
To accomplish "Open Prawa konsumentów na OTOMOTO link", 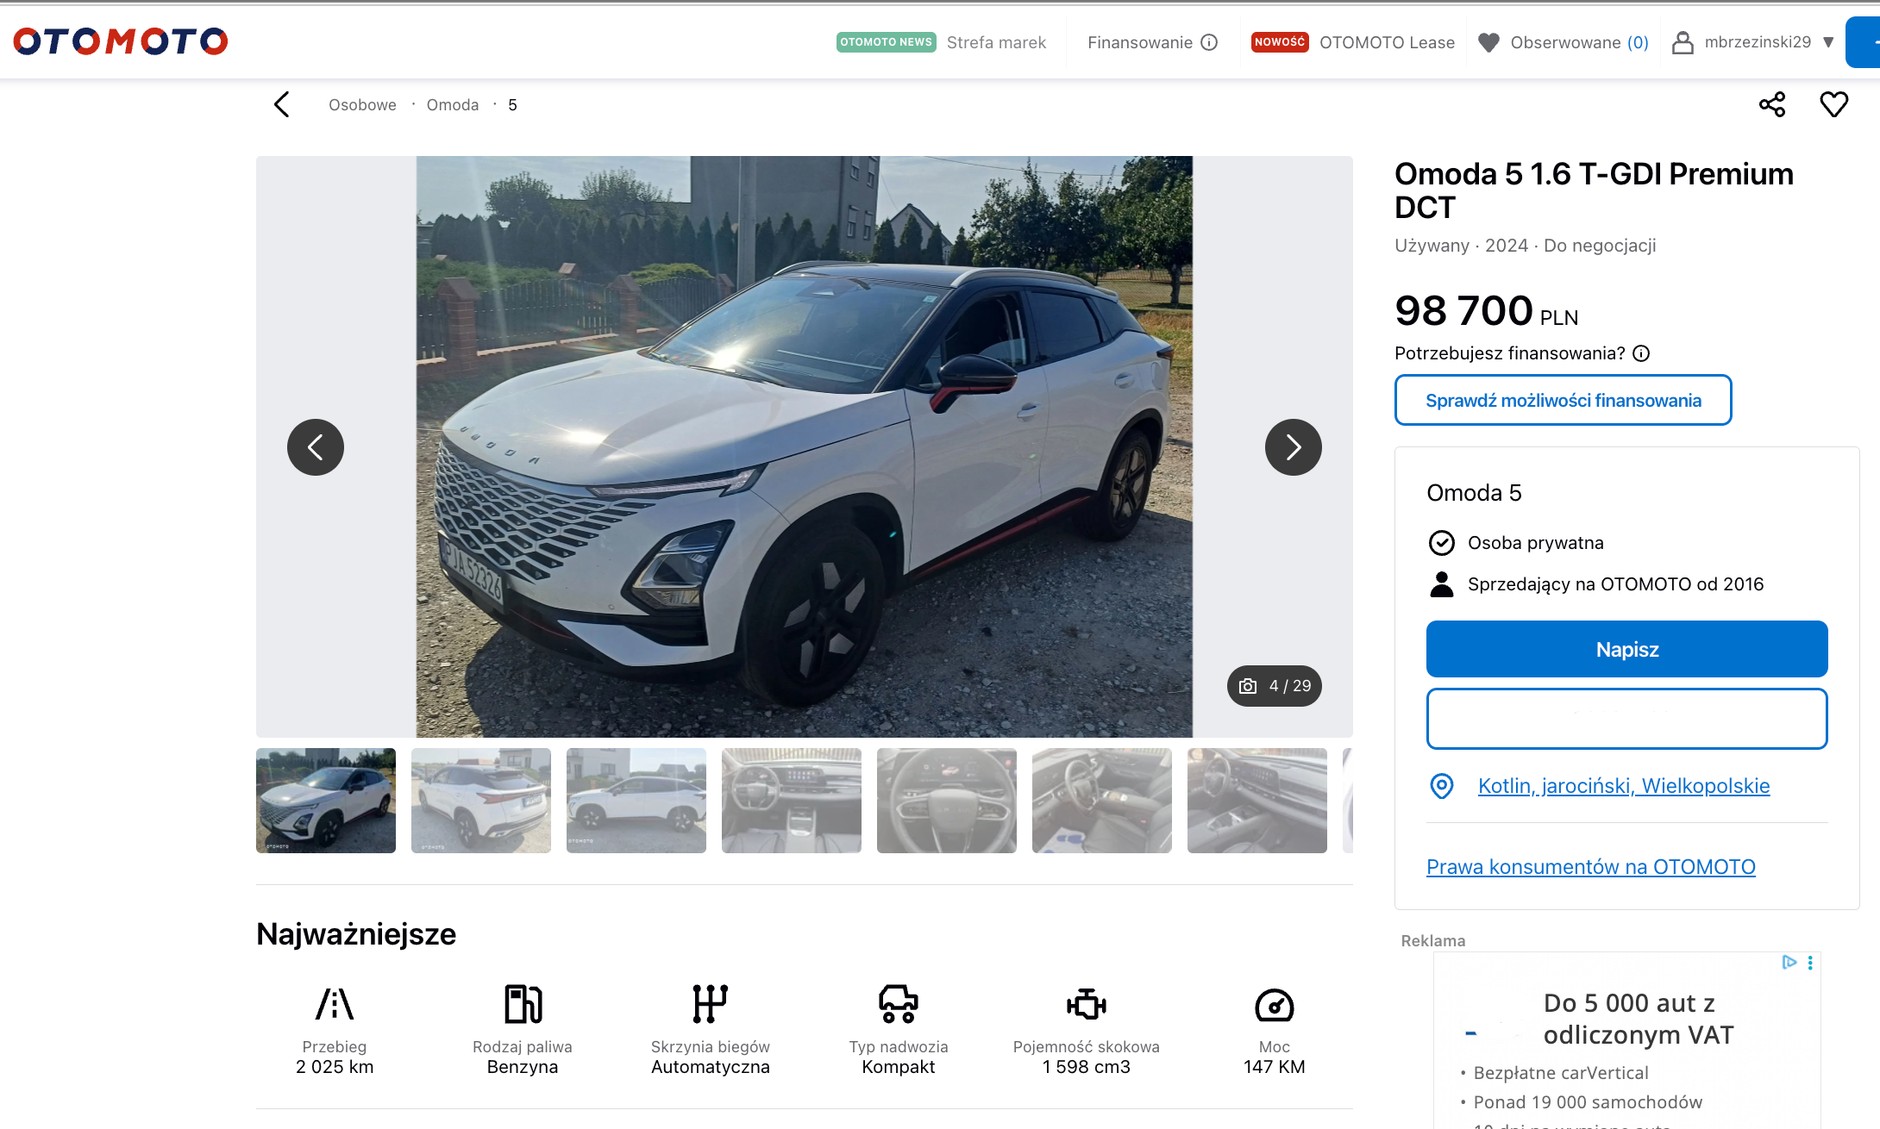I will point(1590,867).
